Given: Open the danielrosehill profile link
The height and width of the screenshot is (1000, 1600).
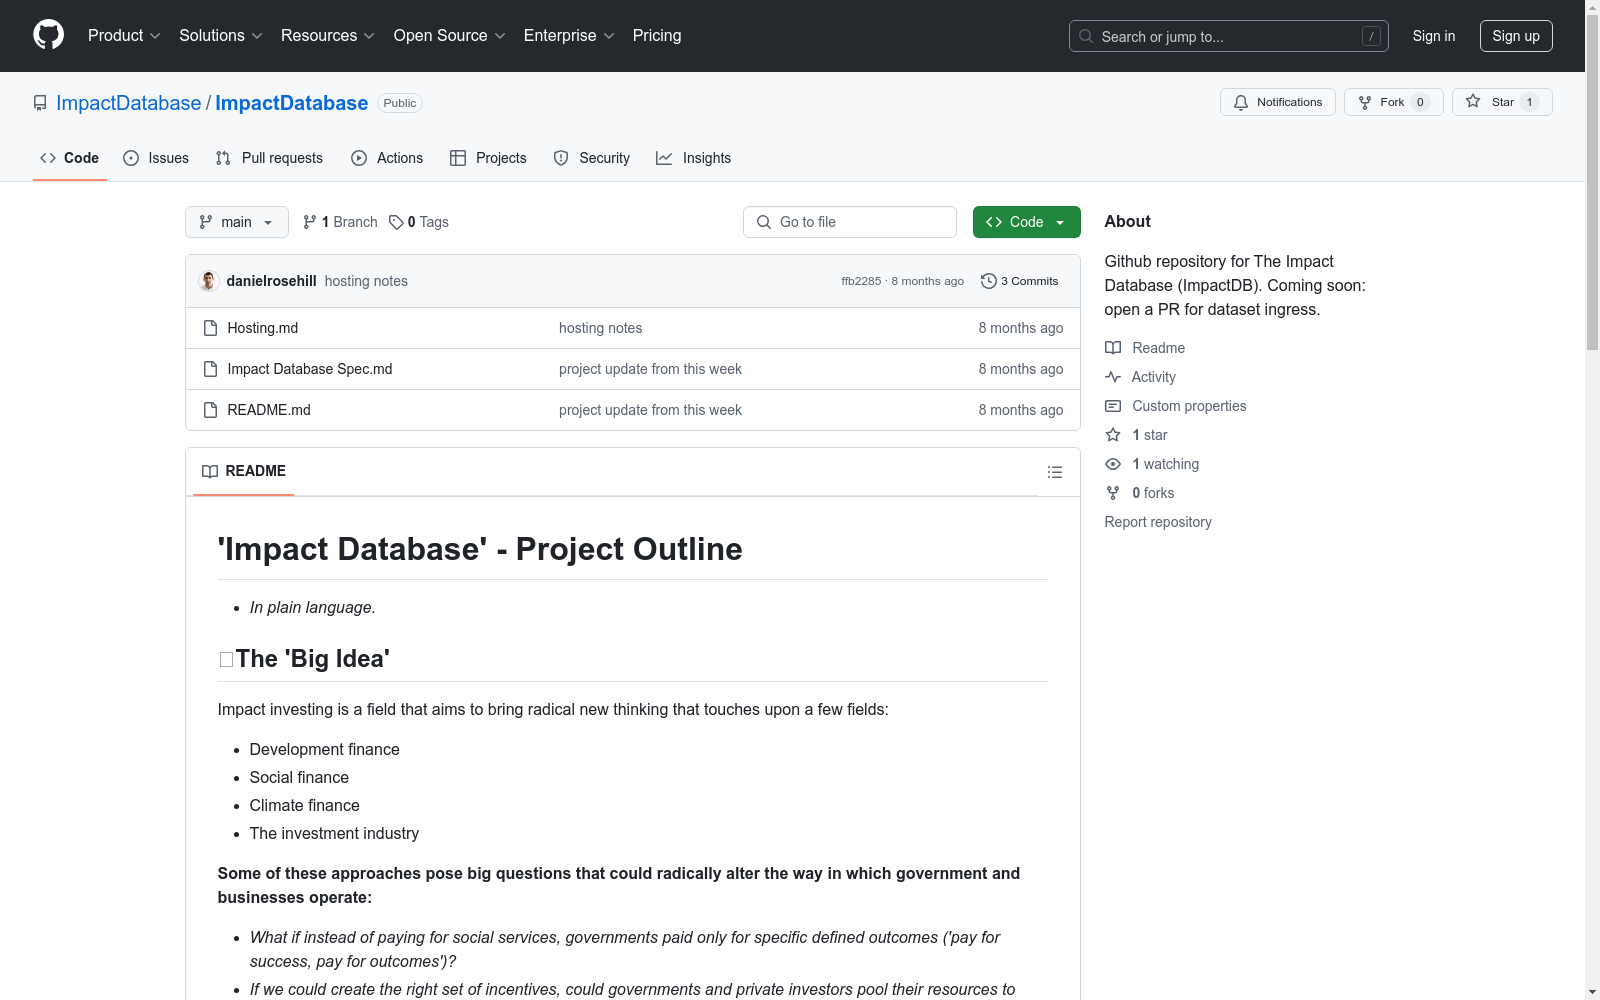Looking at the screenshot, I should coord(272,281).
